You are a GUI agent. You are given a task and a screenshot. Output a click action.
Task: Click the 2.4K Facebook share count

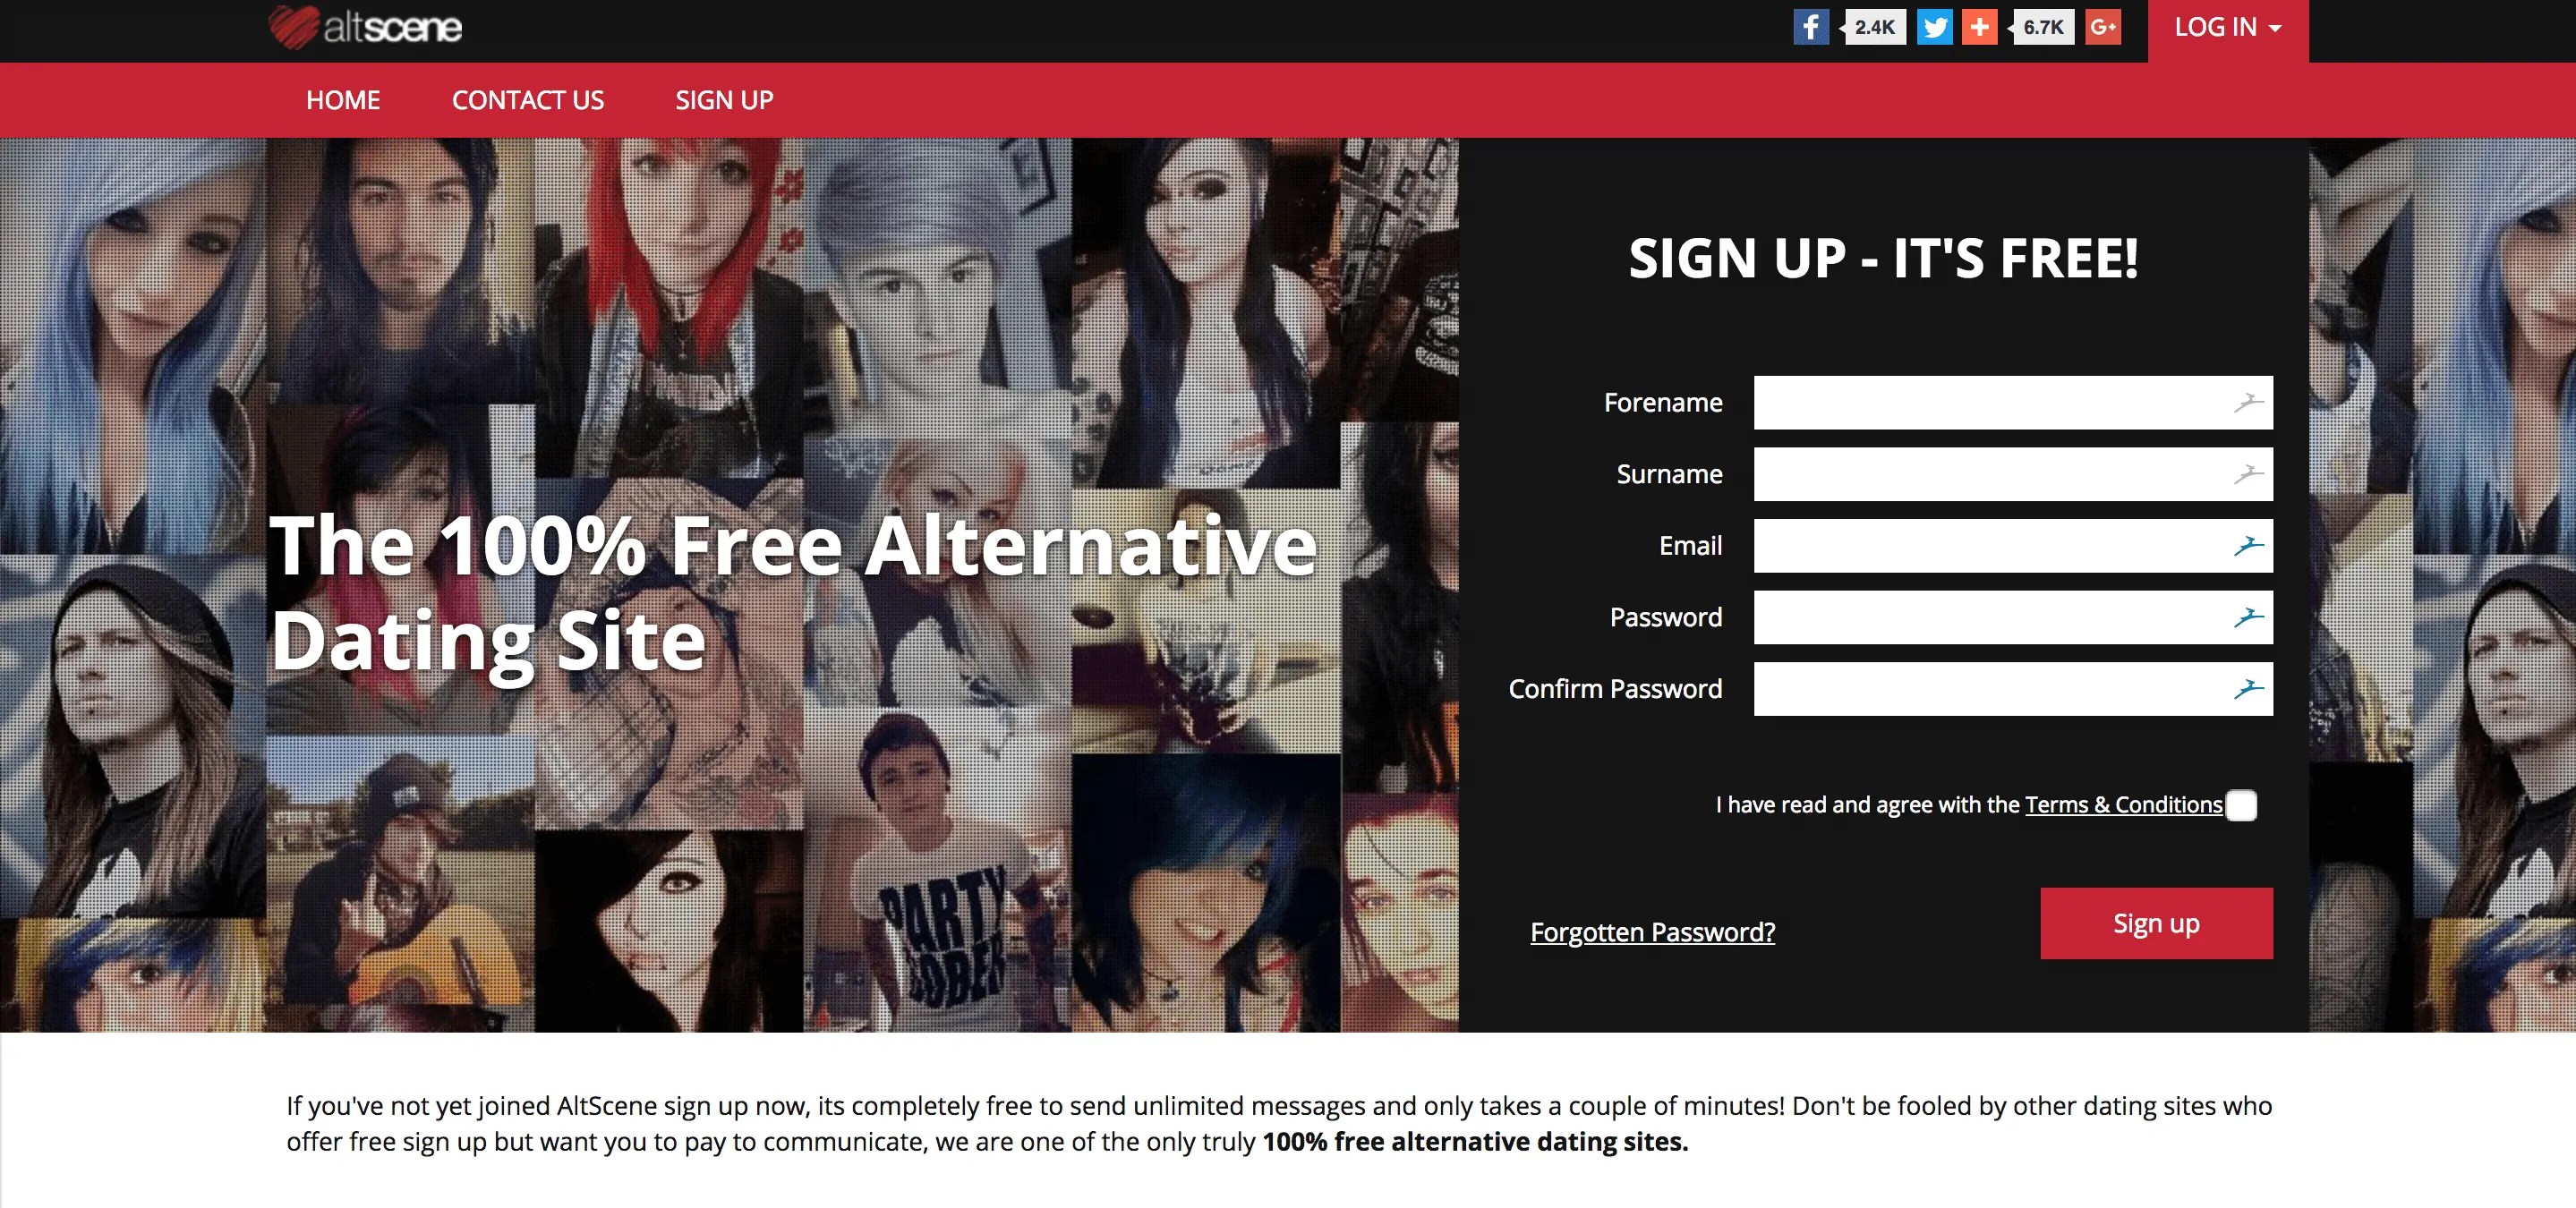(1873, 27)
